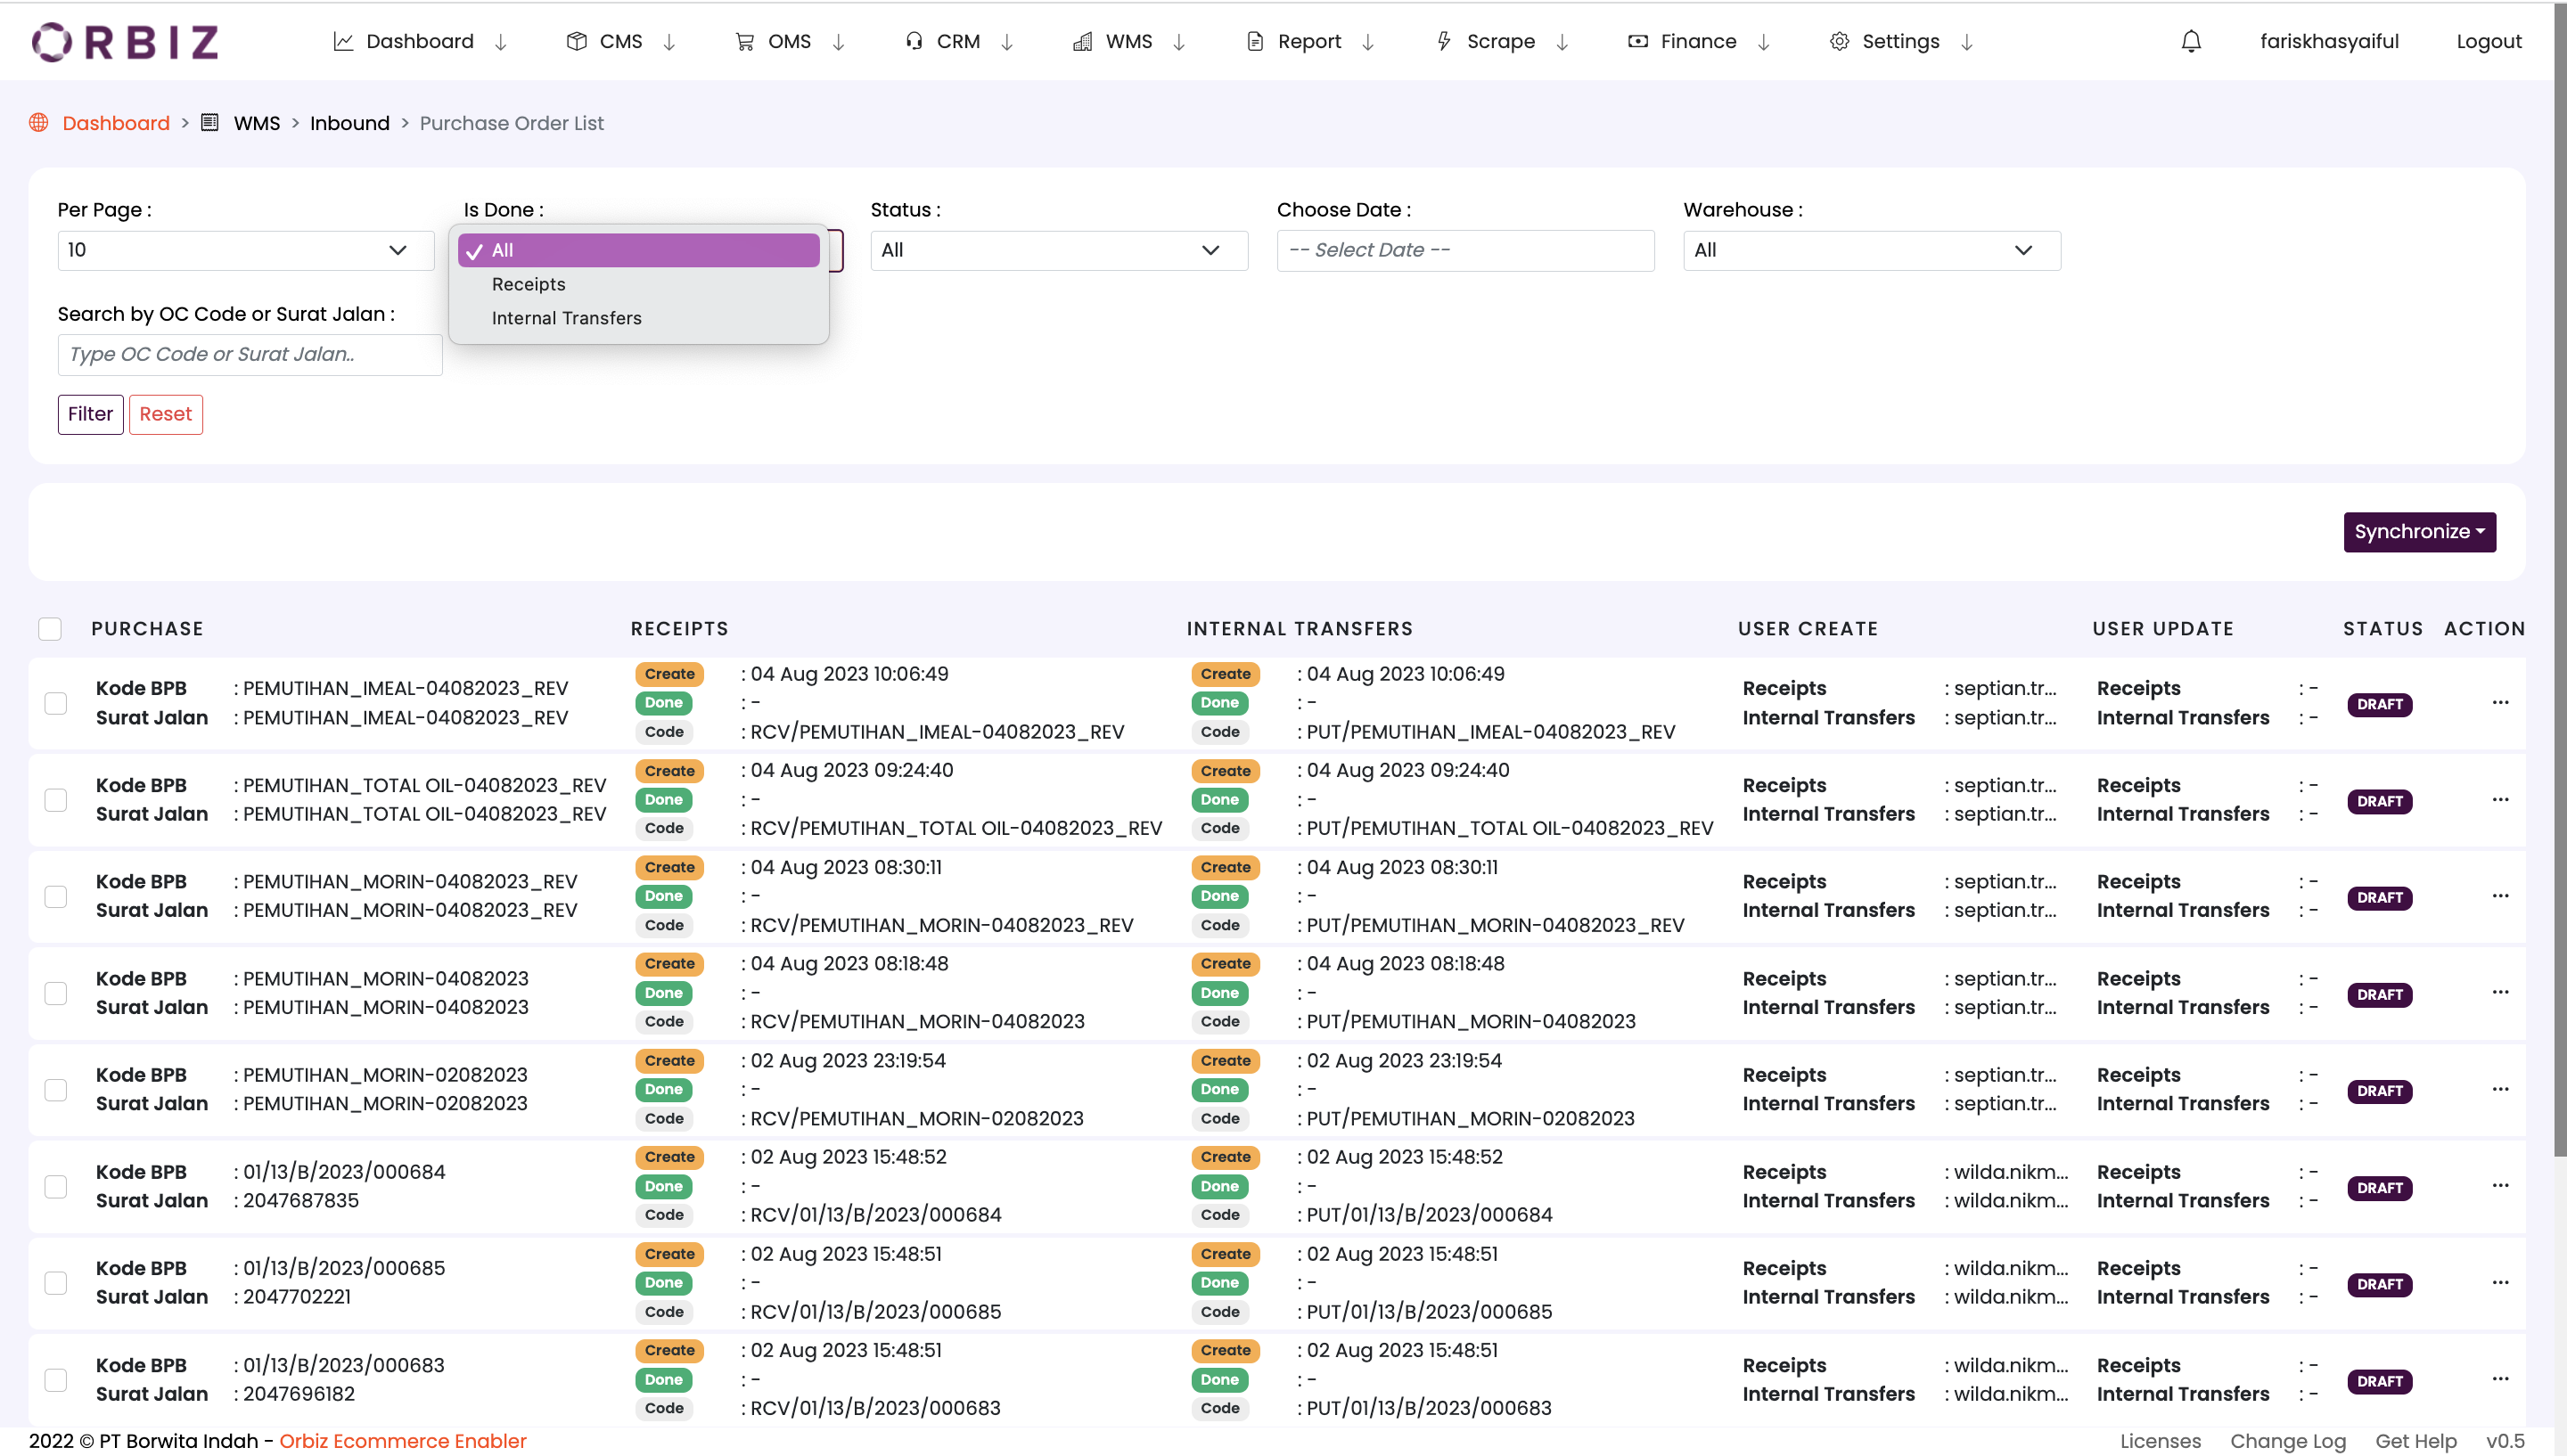Click the CMS box icon
Image resolution: width=2567 pixels, height=1456 pixels.
(x=576, y=41)
